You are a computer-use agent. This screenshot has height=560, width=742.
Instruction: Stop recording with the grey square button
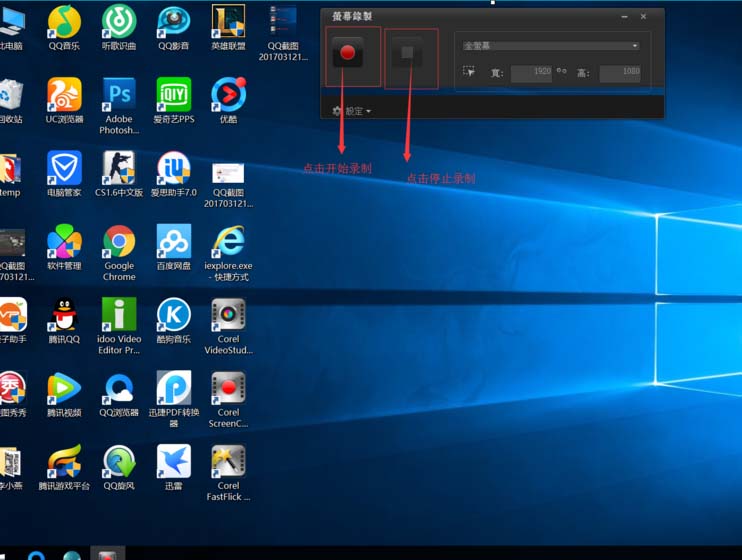pyautogui.click(x=407, y=52)
